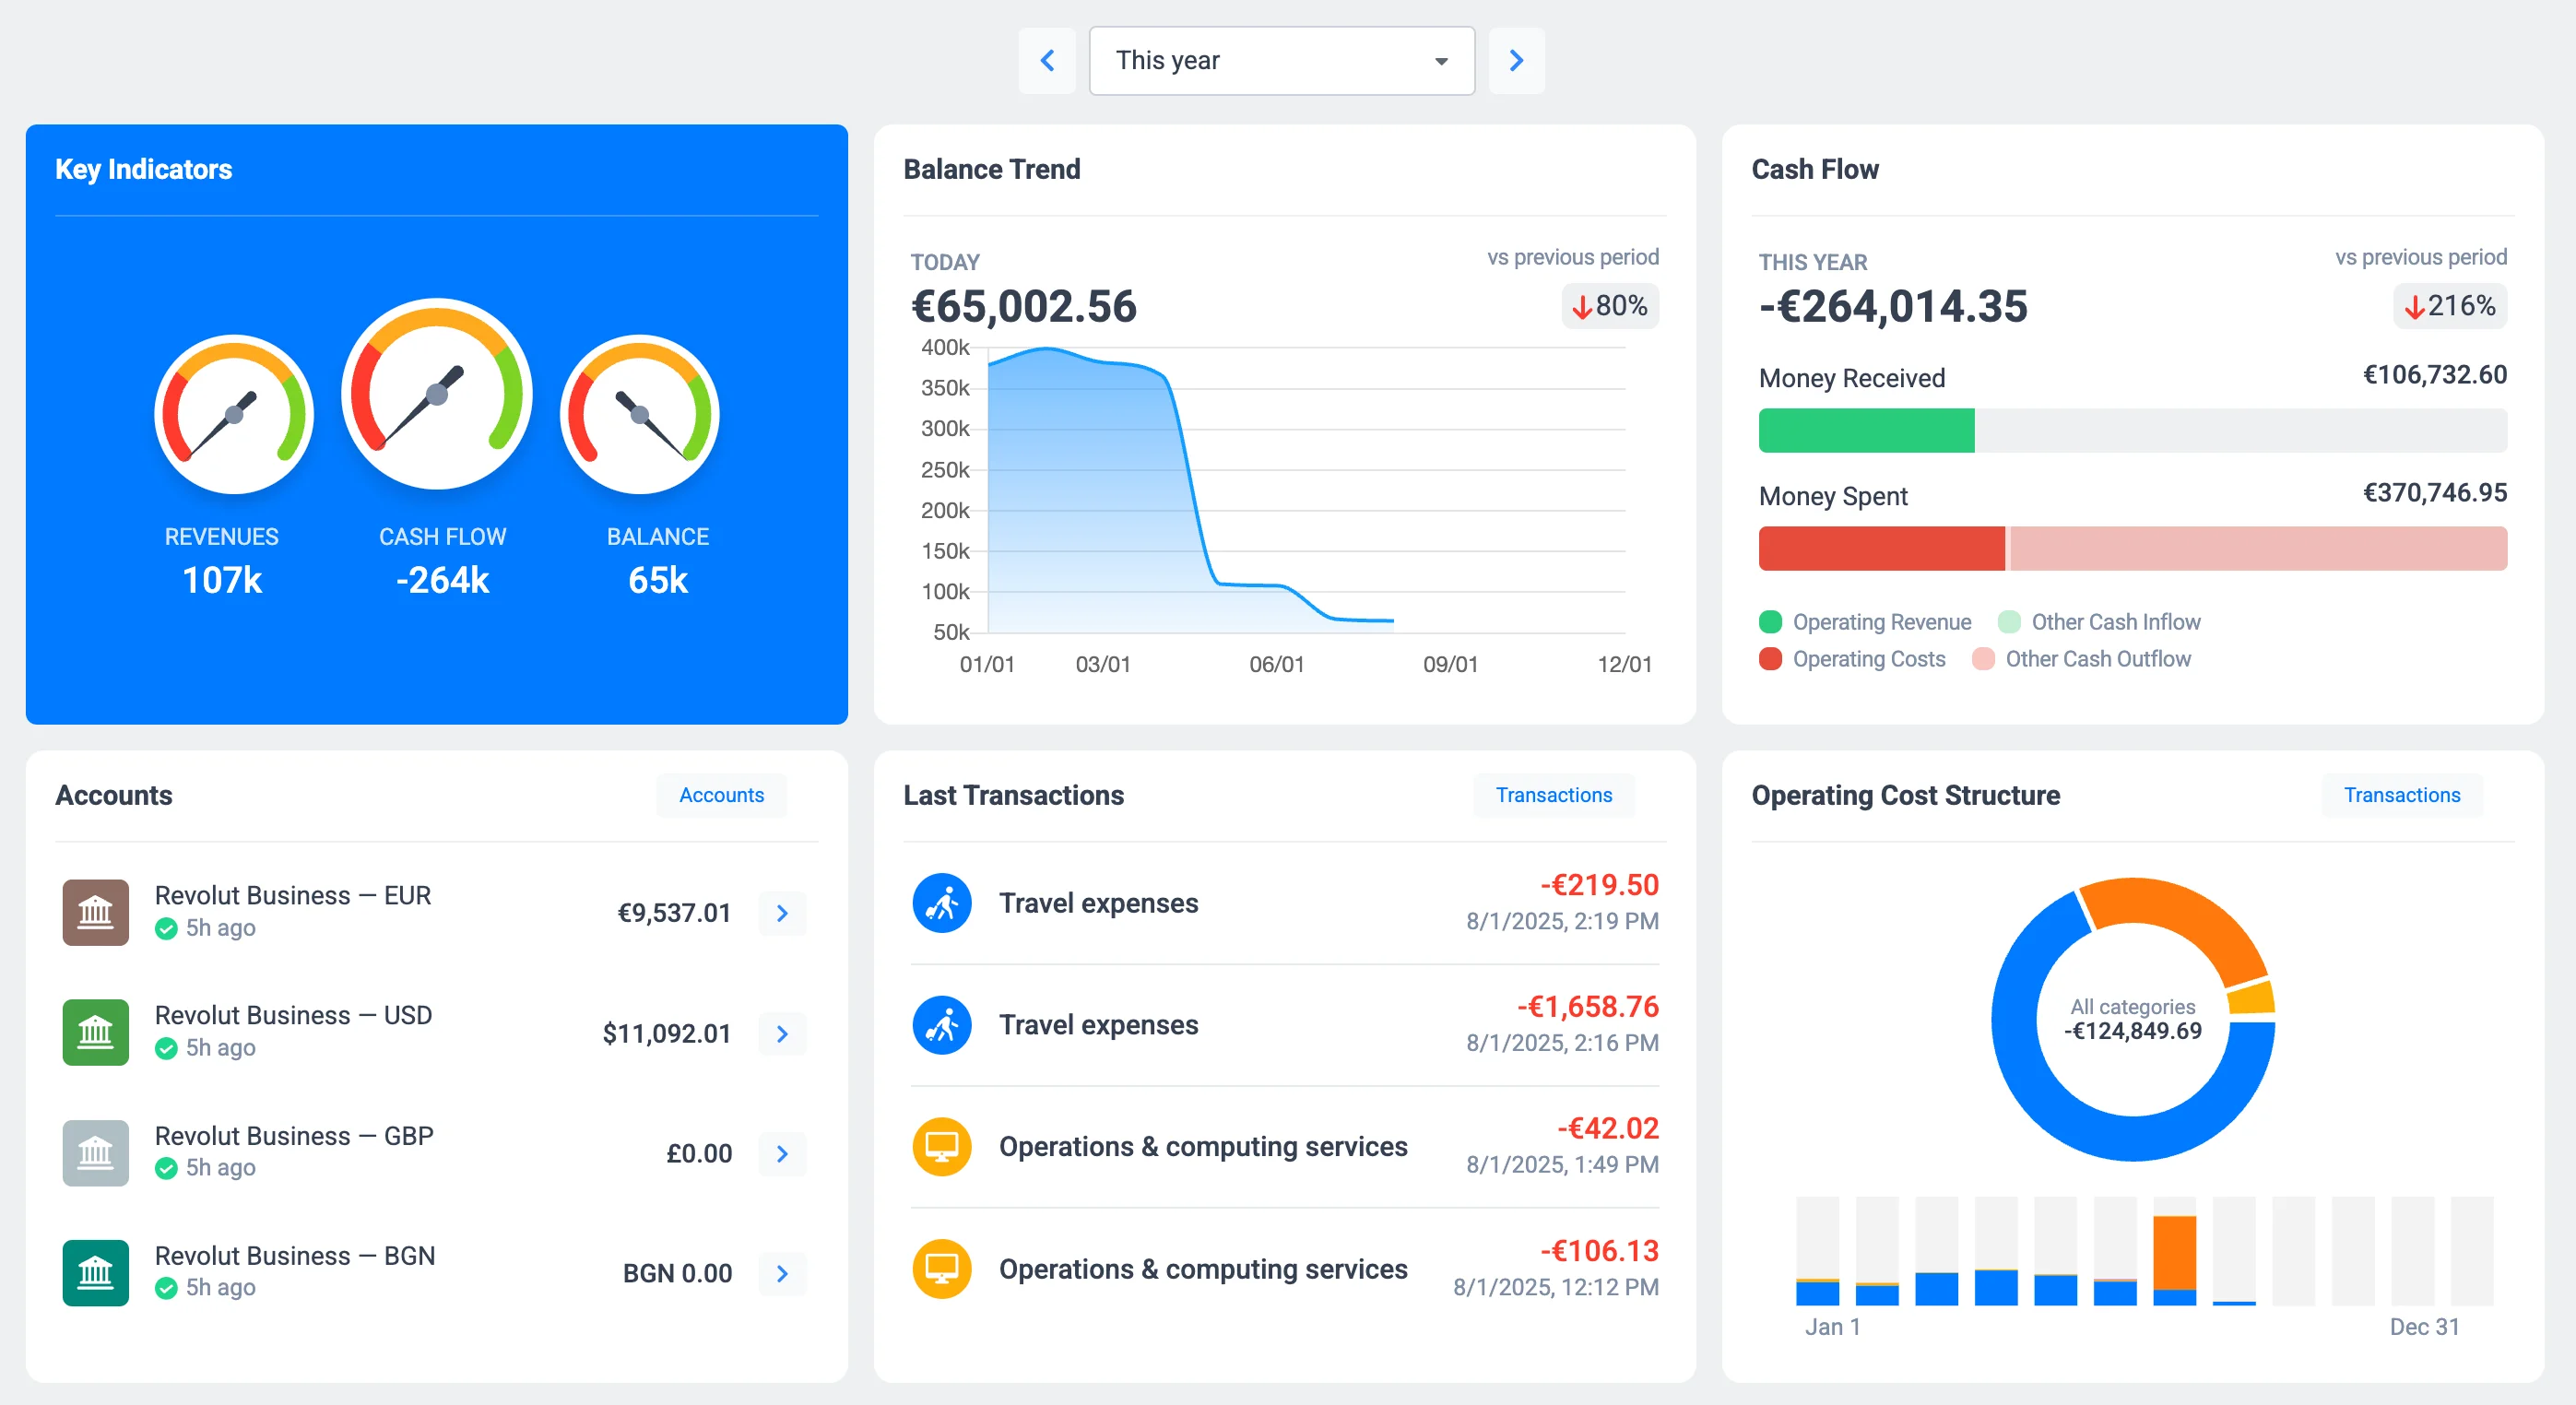Click the Revolut Business USD bank icon

tap(95, 1032)
